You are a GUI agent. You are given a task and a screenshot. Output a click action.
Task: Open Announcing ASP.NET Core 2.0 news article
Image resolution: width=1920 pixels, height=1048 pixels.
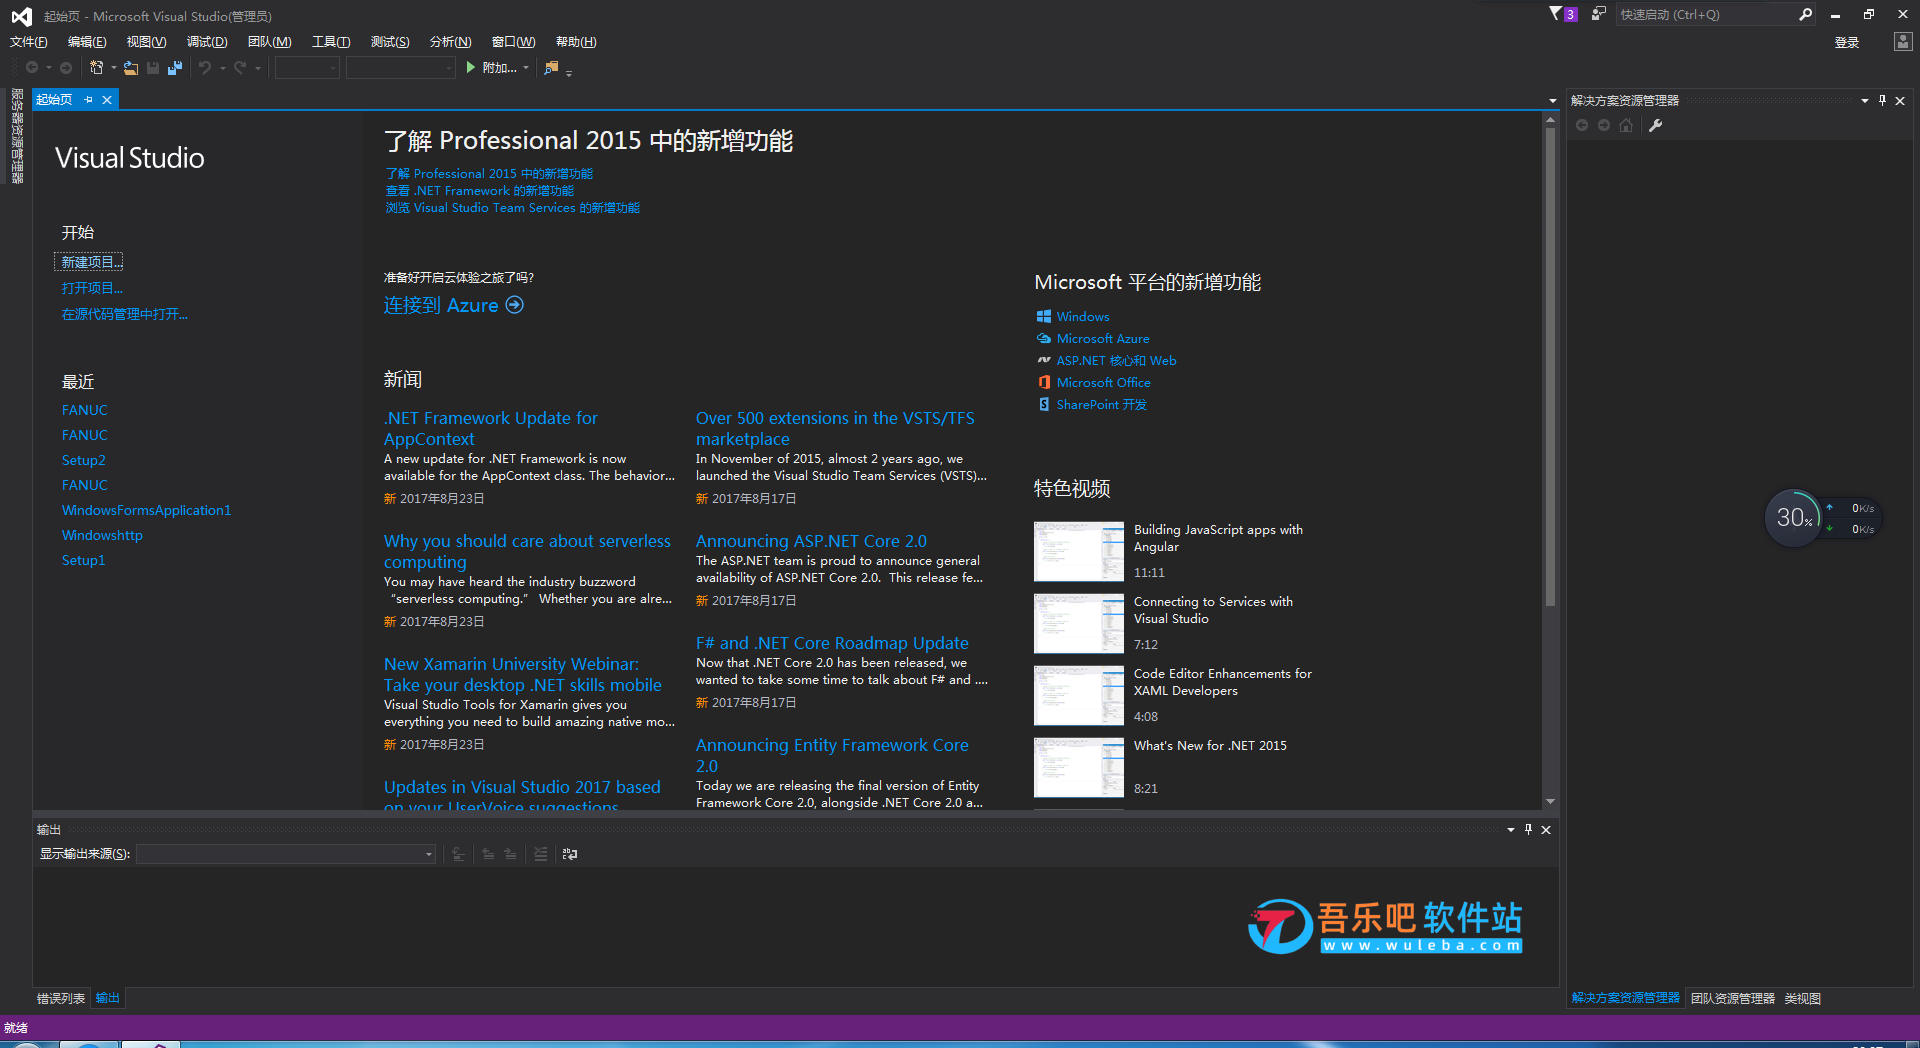tap(811, 541)
